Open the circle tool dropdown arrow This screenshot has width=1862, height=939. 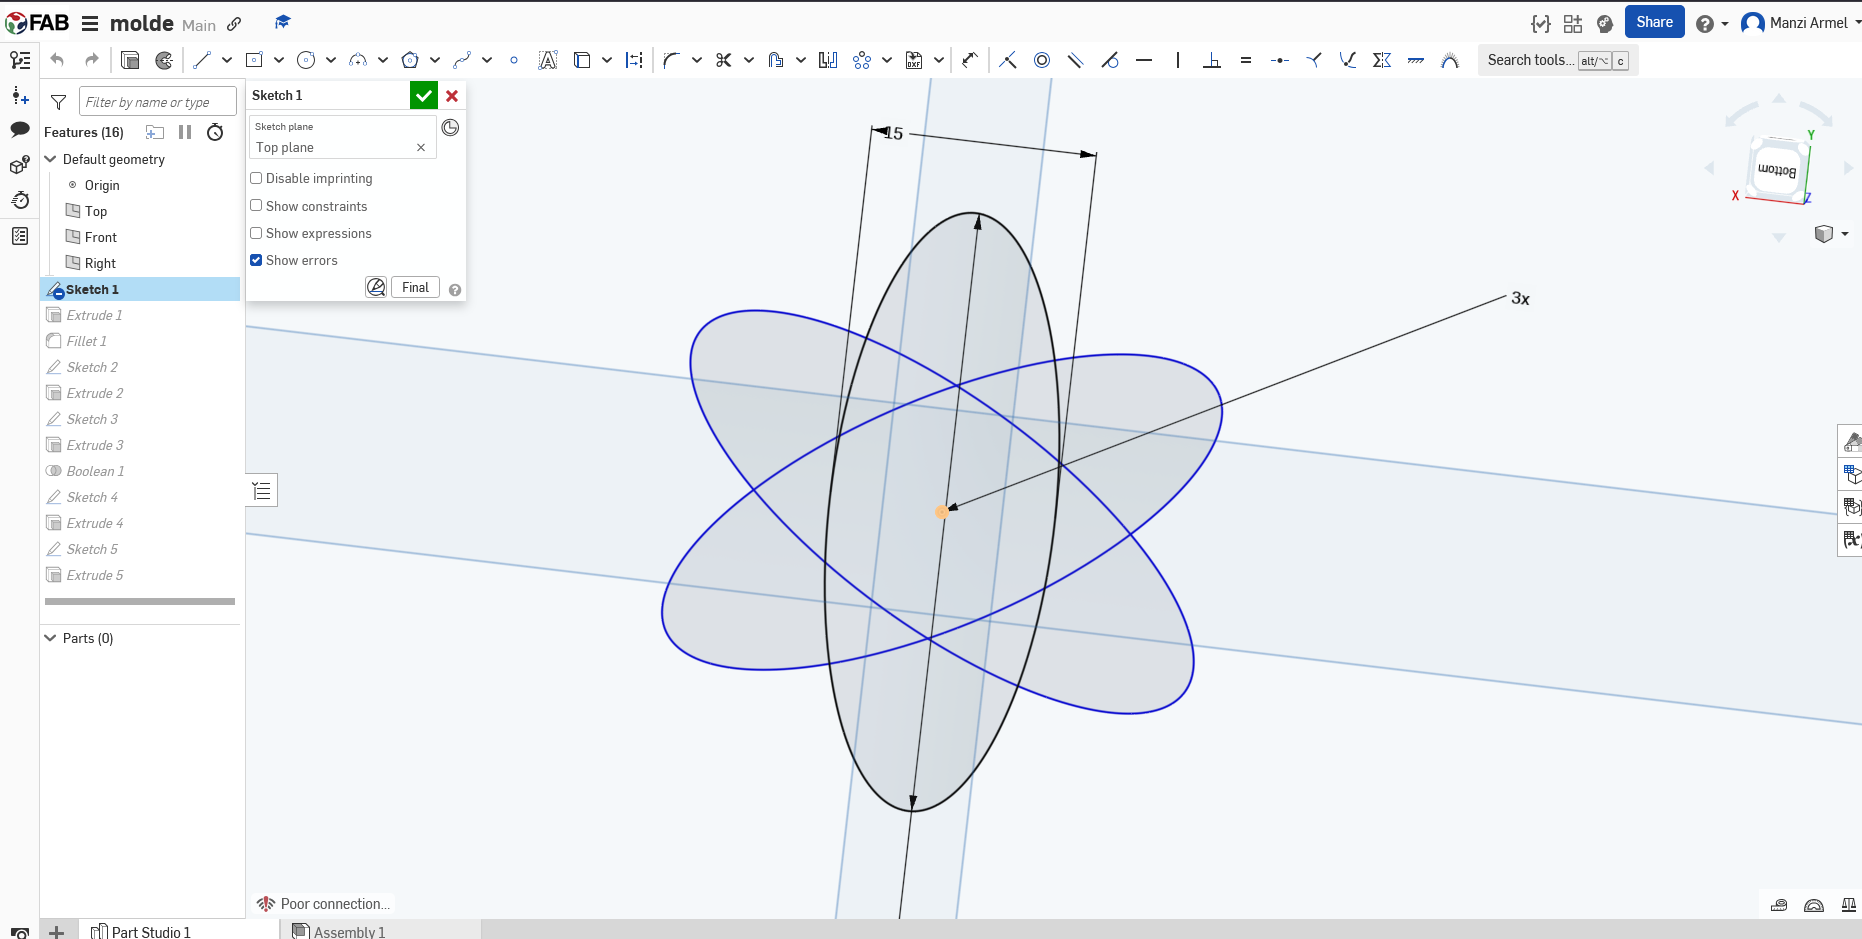pos(331,60)
